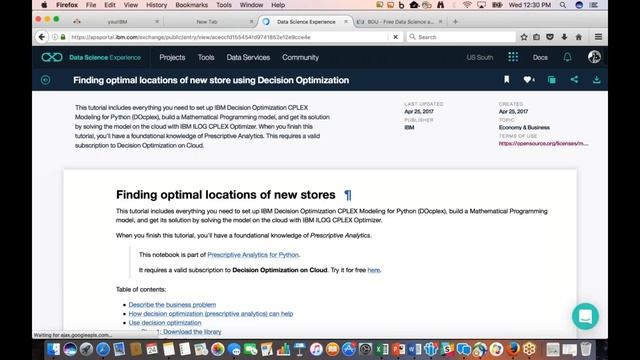Screen dimensions: 640x360
Task: Bookmark the page with the star icon
Action: point(524,37)
